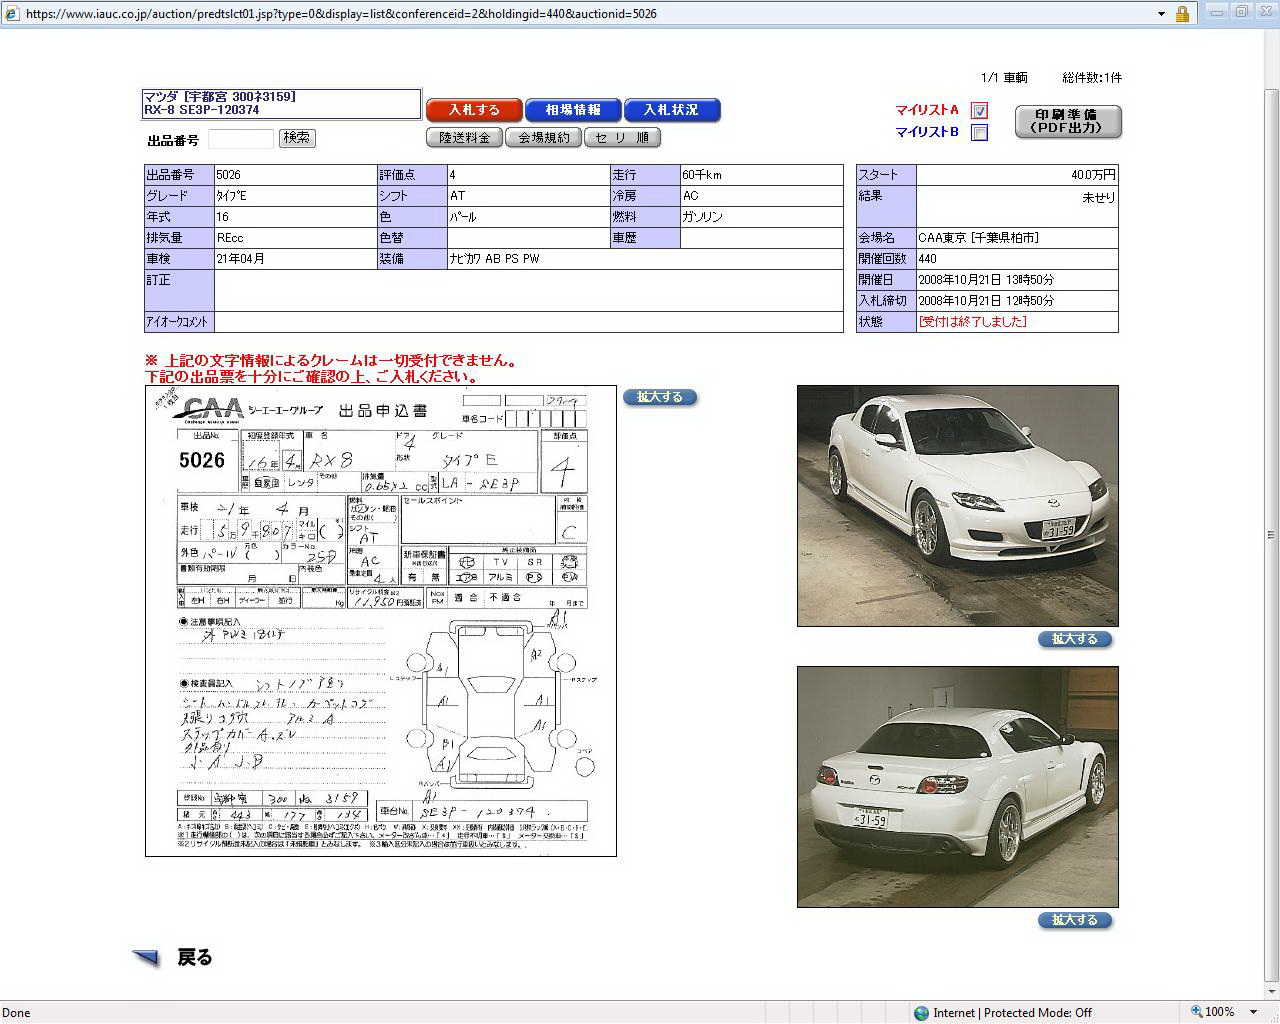
Task: Expand the zoom level dropdown arrow
Action: point(1254,1012)
